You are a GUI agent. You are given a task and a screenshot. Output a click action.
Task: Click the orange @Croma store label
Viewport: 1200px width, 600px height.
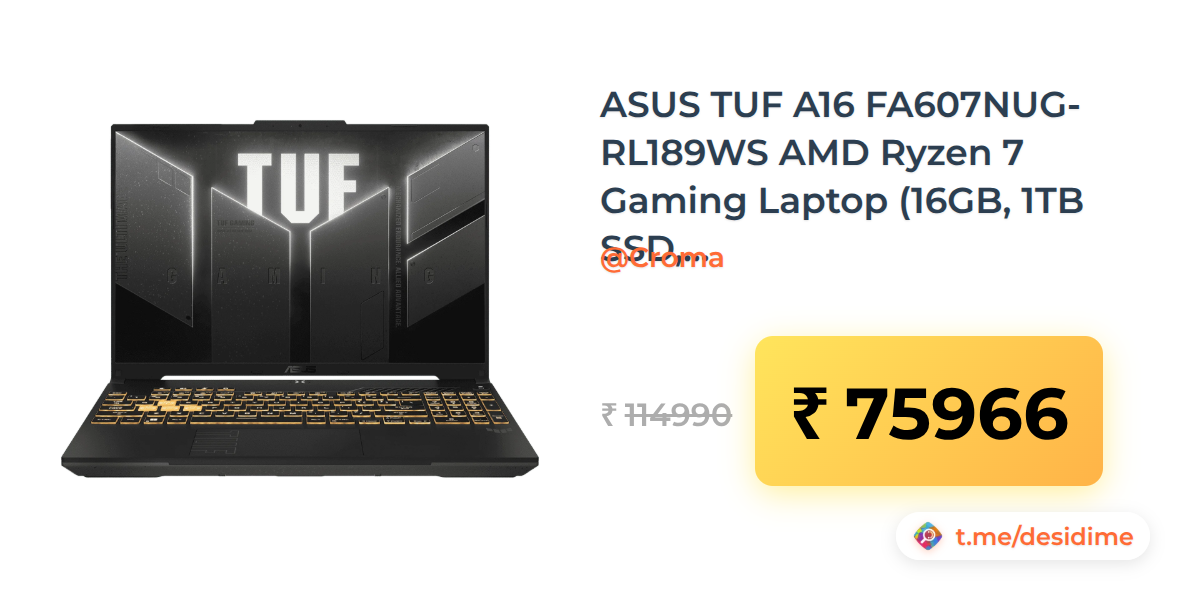coord(662,259)
